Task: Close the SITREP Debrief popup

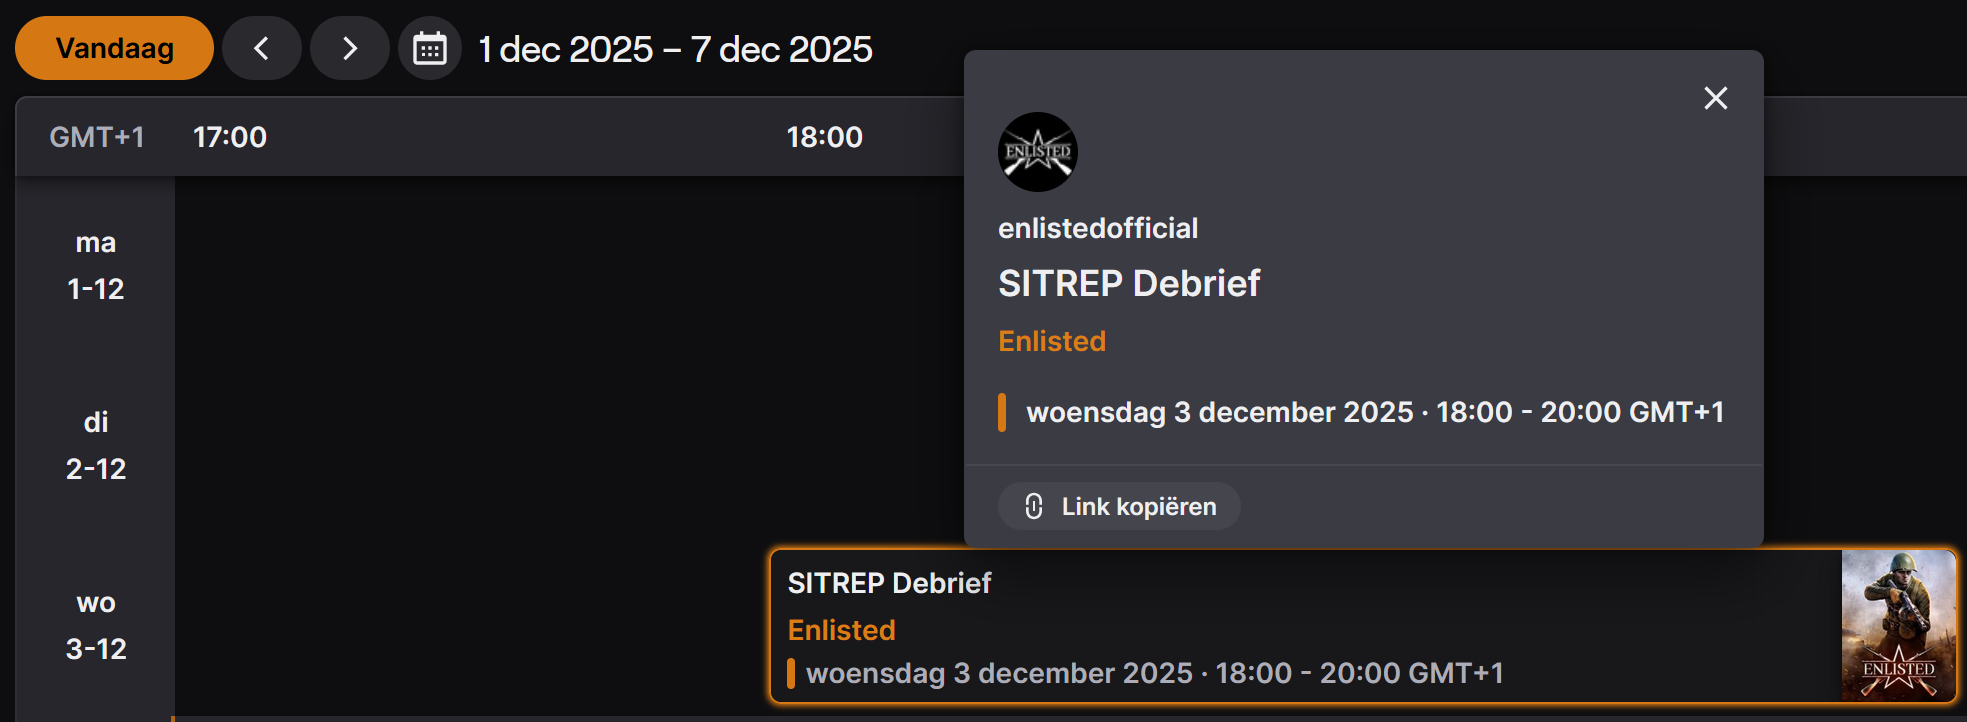Action: [1715, 98]
